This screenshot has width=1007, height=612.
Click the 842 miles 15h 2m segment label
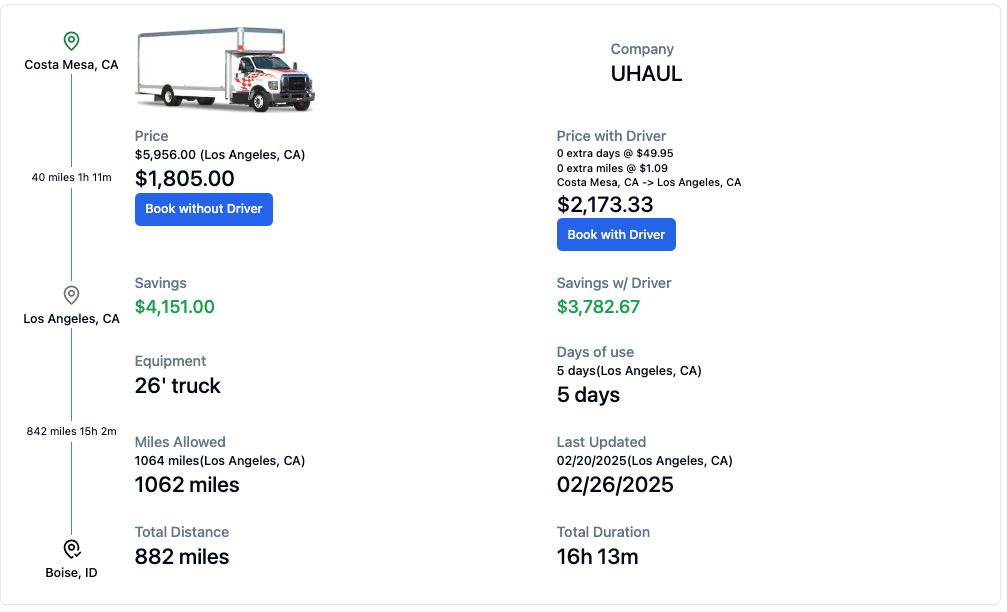click(x=71, y=432)
